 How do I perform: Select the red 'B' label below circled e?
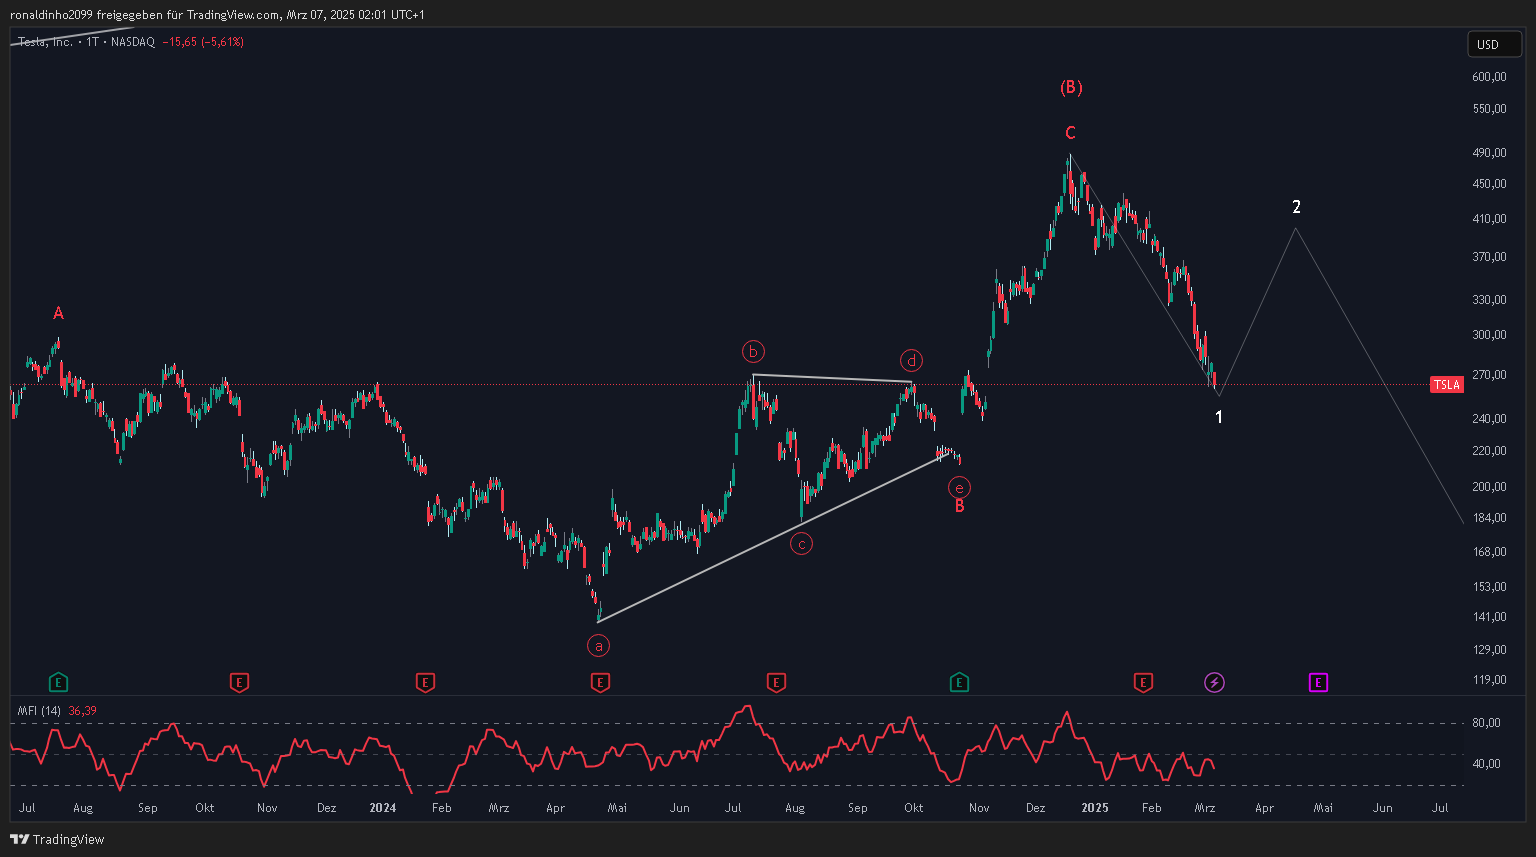[x=959, y=506]
